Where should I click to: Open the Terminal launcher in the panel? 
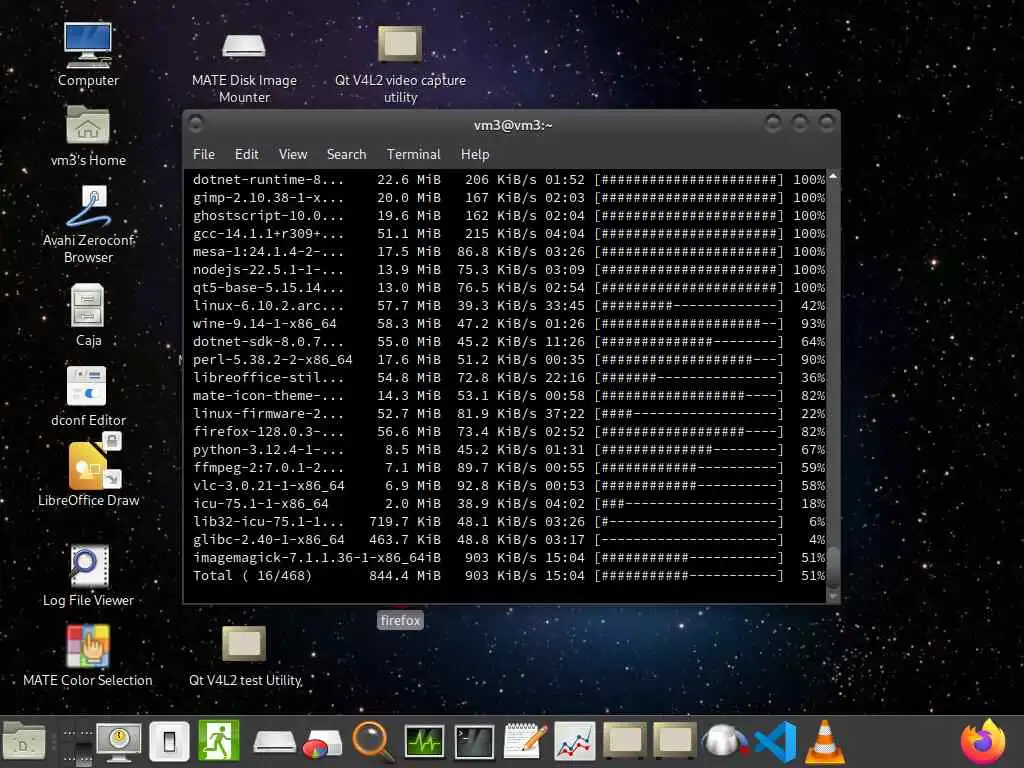click(474, 742)
